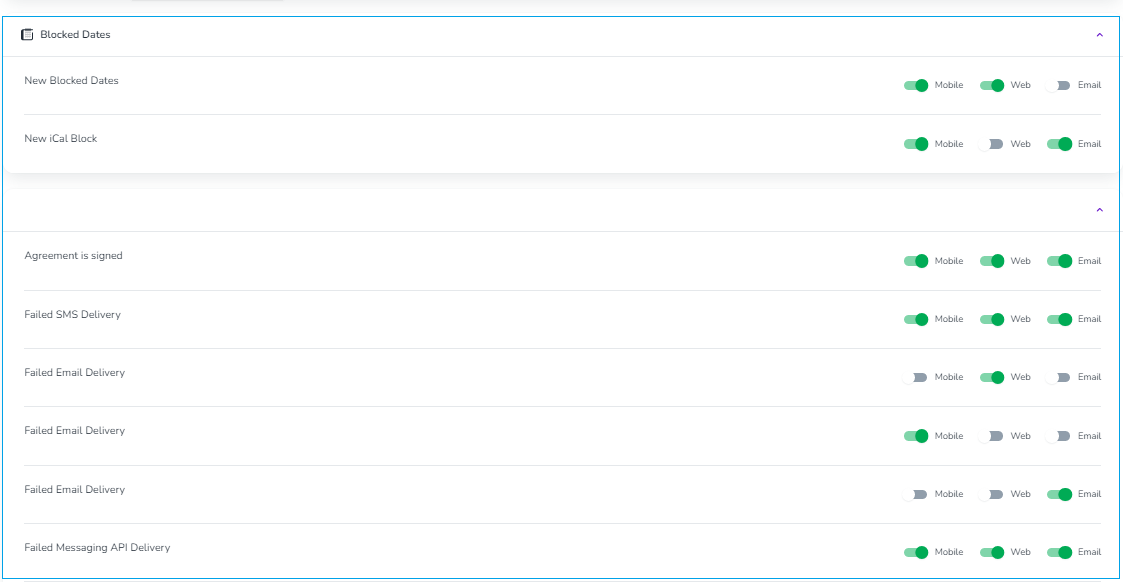Collapse the Blocked Dates section chevron
Screen dimensions: 1123x582
coord(1099,35)
